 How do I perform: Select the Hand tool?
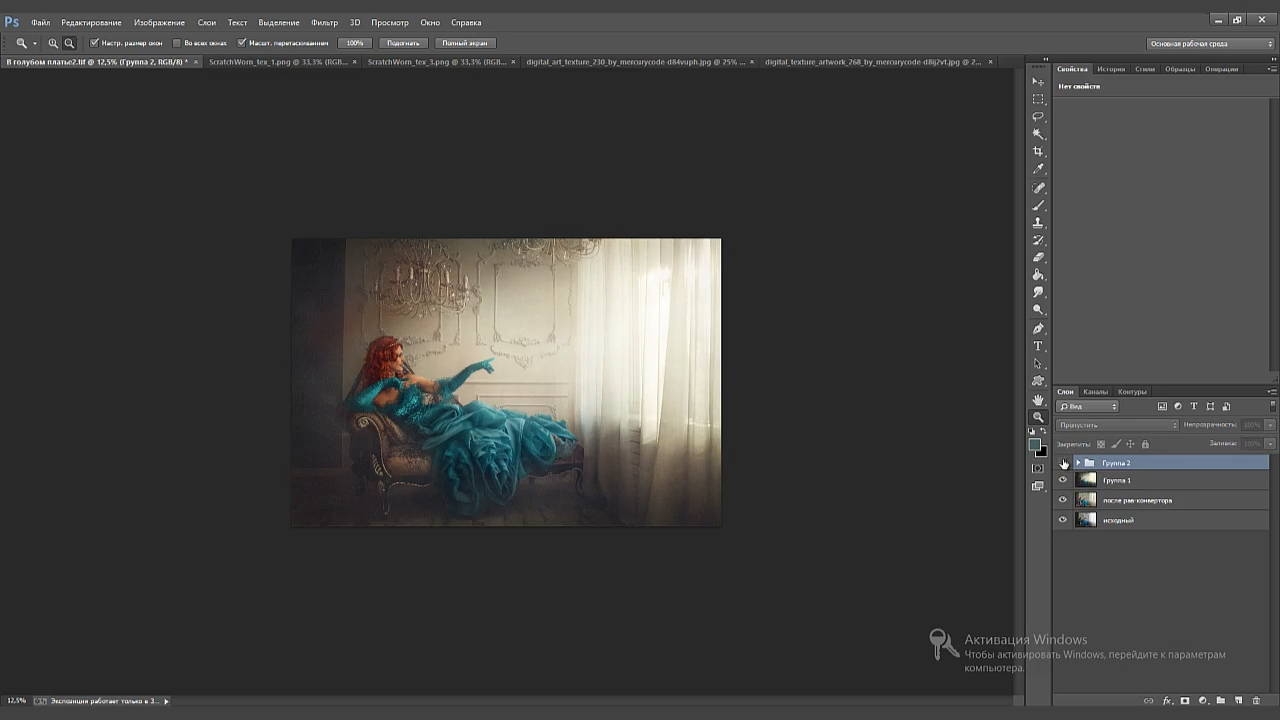pos(1038,400)
